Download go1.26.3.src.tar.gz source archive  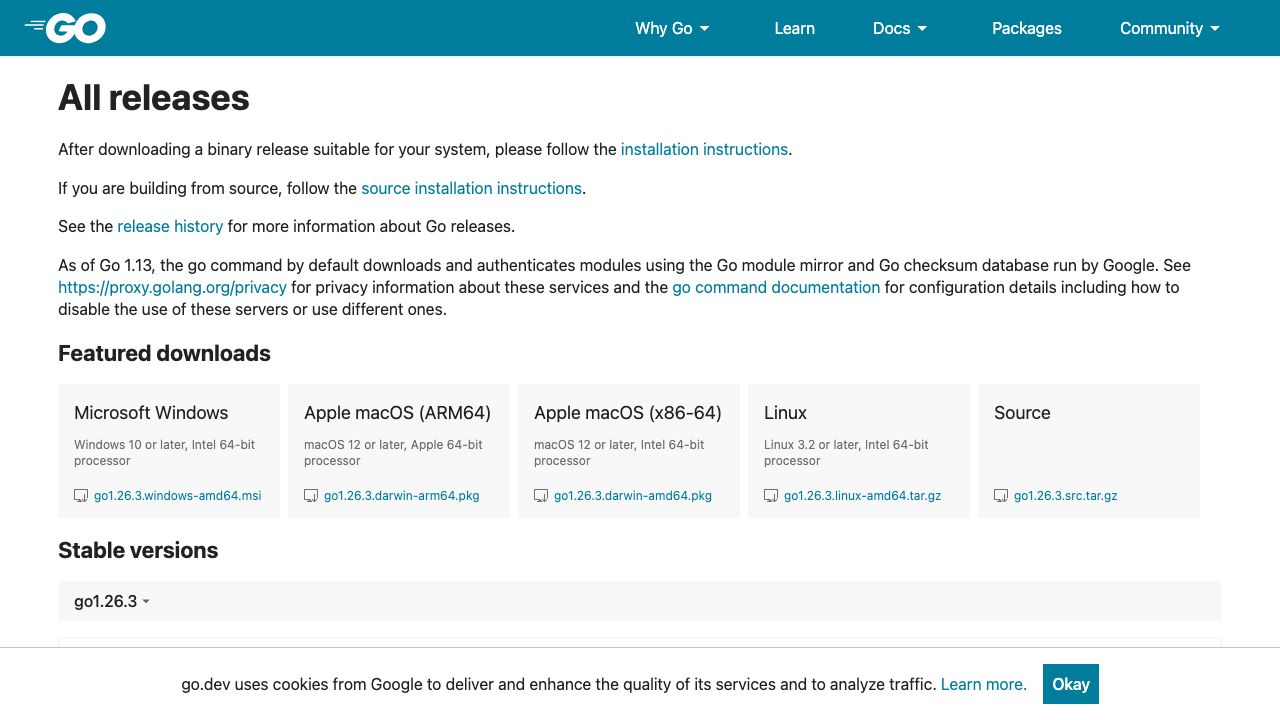point(1066,496)
